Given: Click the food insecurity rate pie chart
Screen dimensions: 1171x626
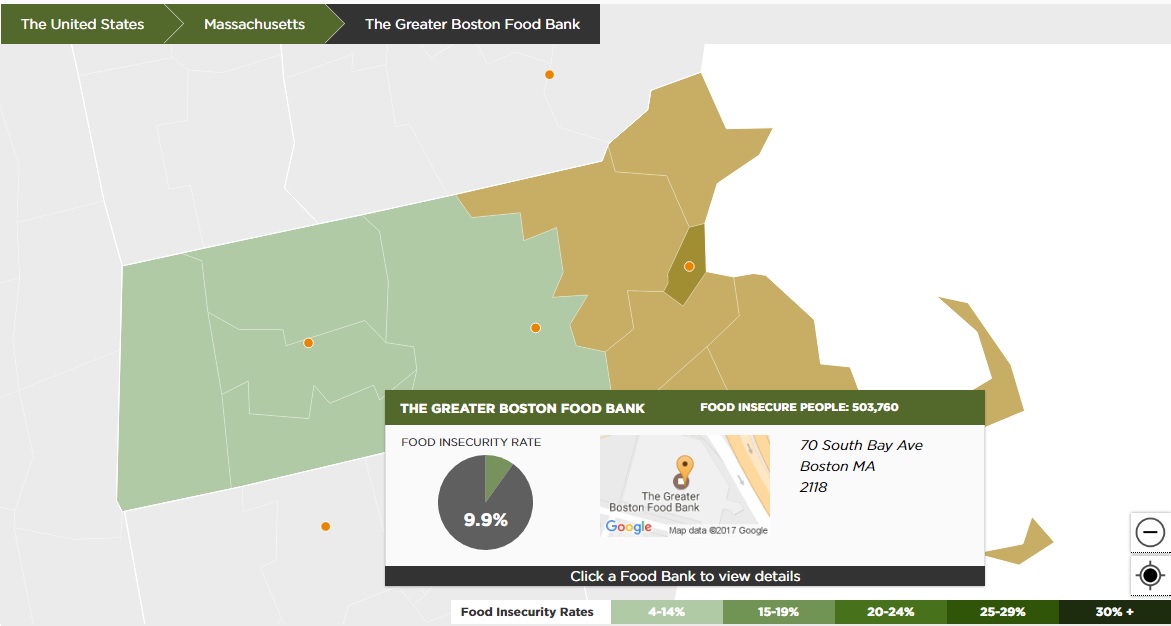Looking at the screenshot, I should [x=485, y=503].
